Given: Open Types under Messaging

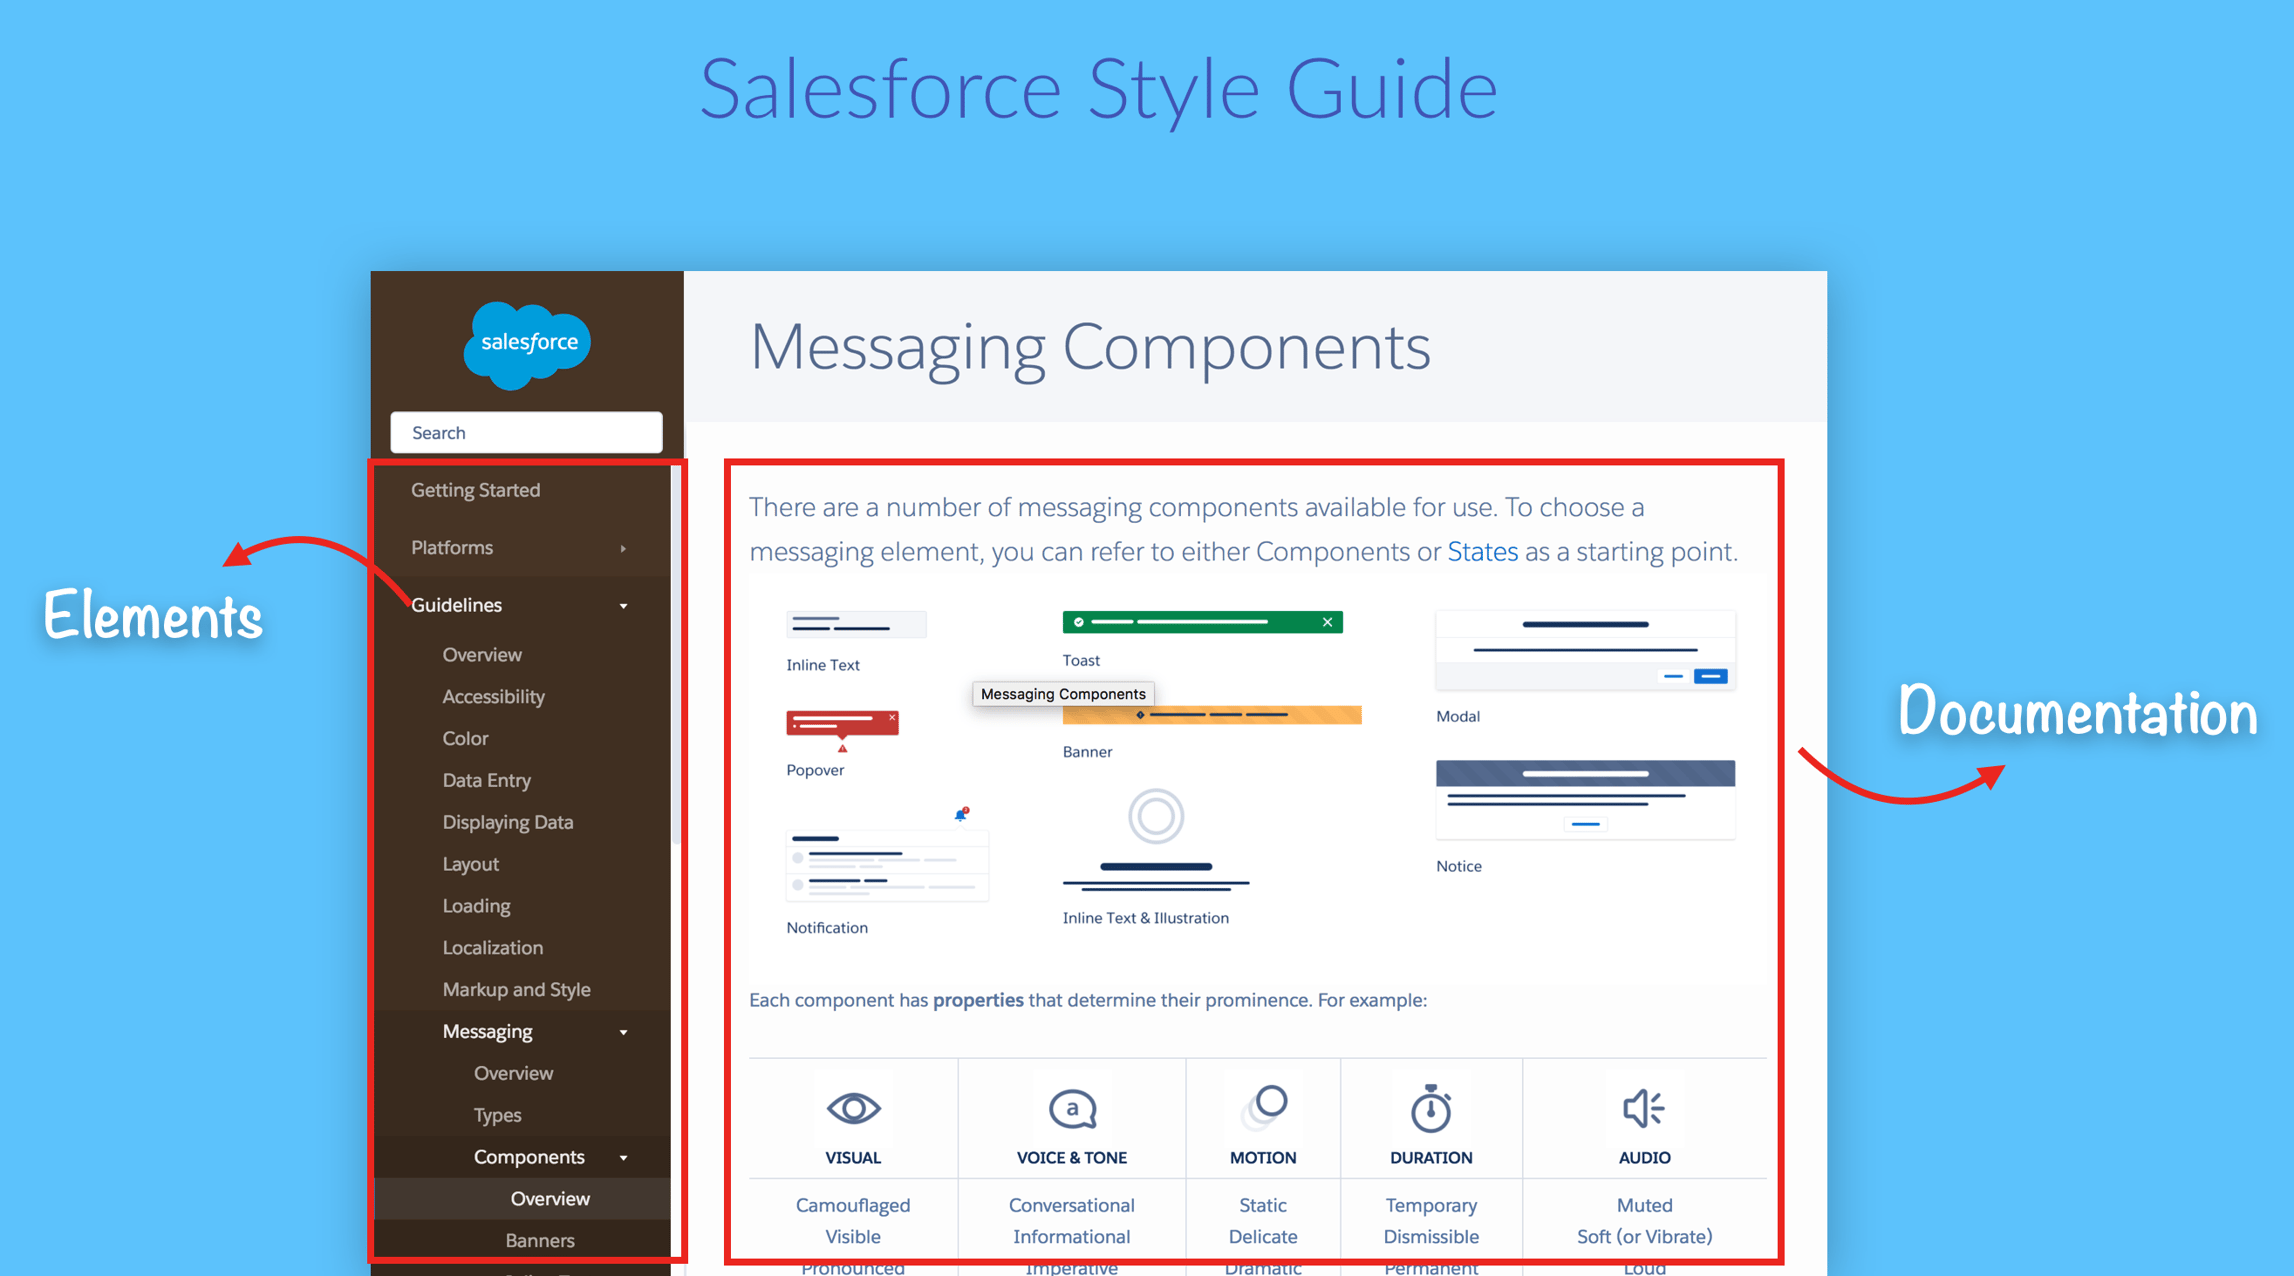Looking at the screenshot, I should click(x=498, y=1115).
